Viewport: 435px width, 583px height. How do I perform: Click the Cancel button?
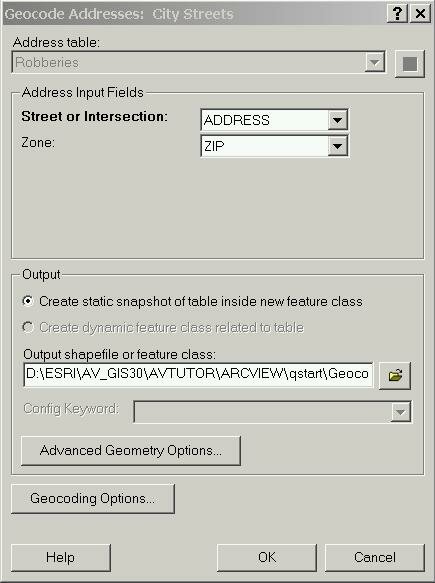coord(375,558)
